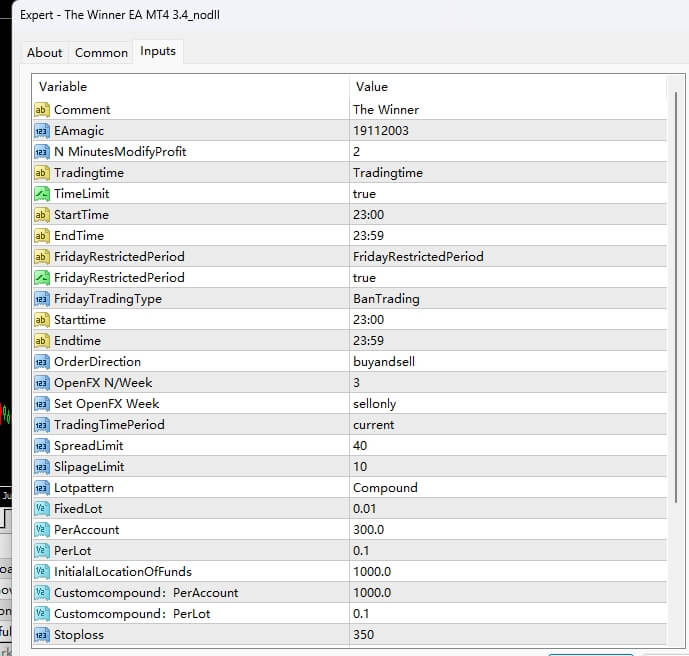The image size is (689, 656).
Task: Click the integer icon beside OpenFX N/Week
Action: coord(42,383)
